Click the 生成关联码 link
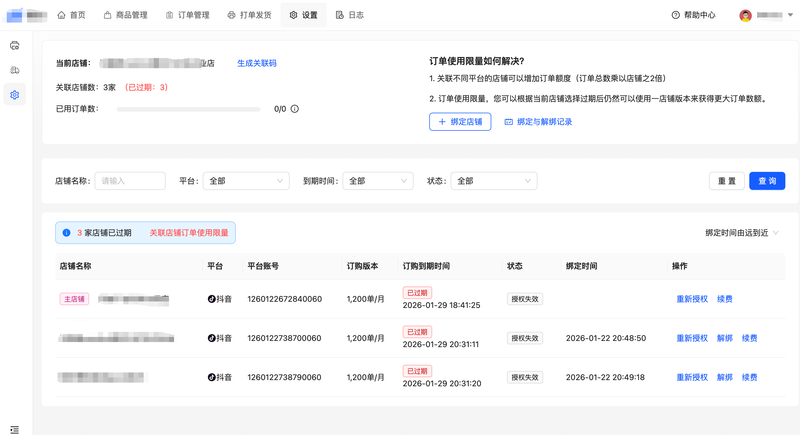 point(257,63)
